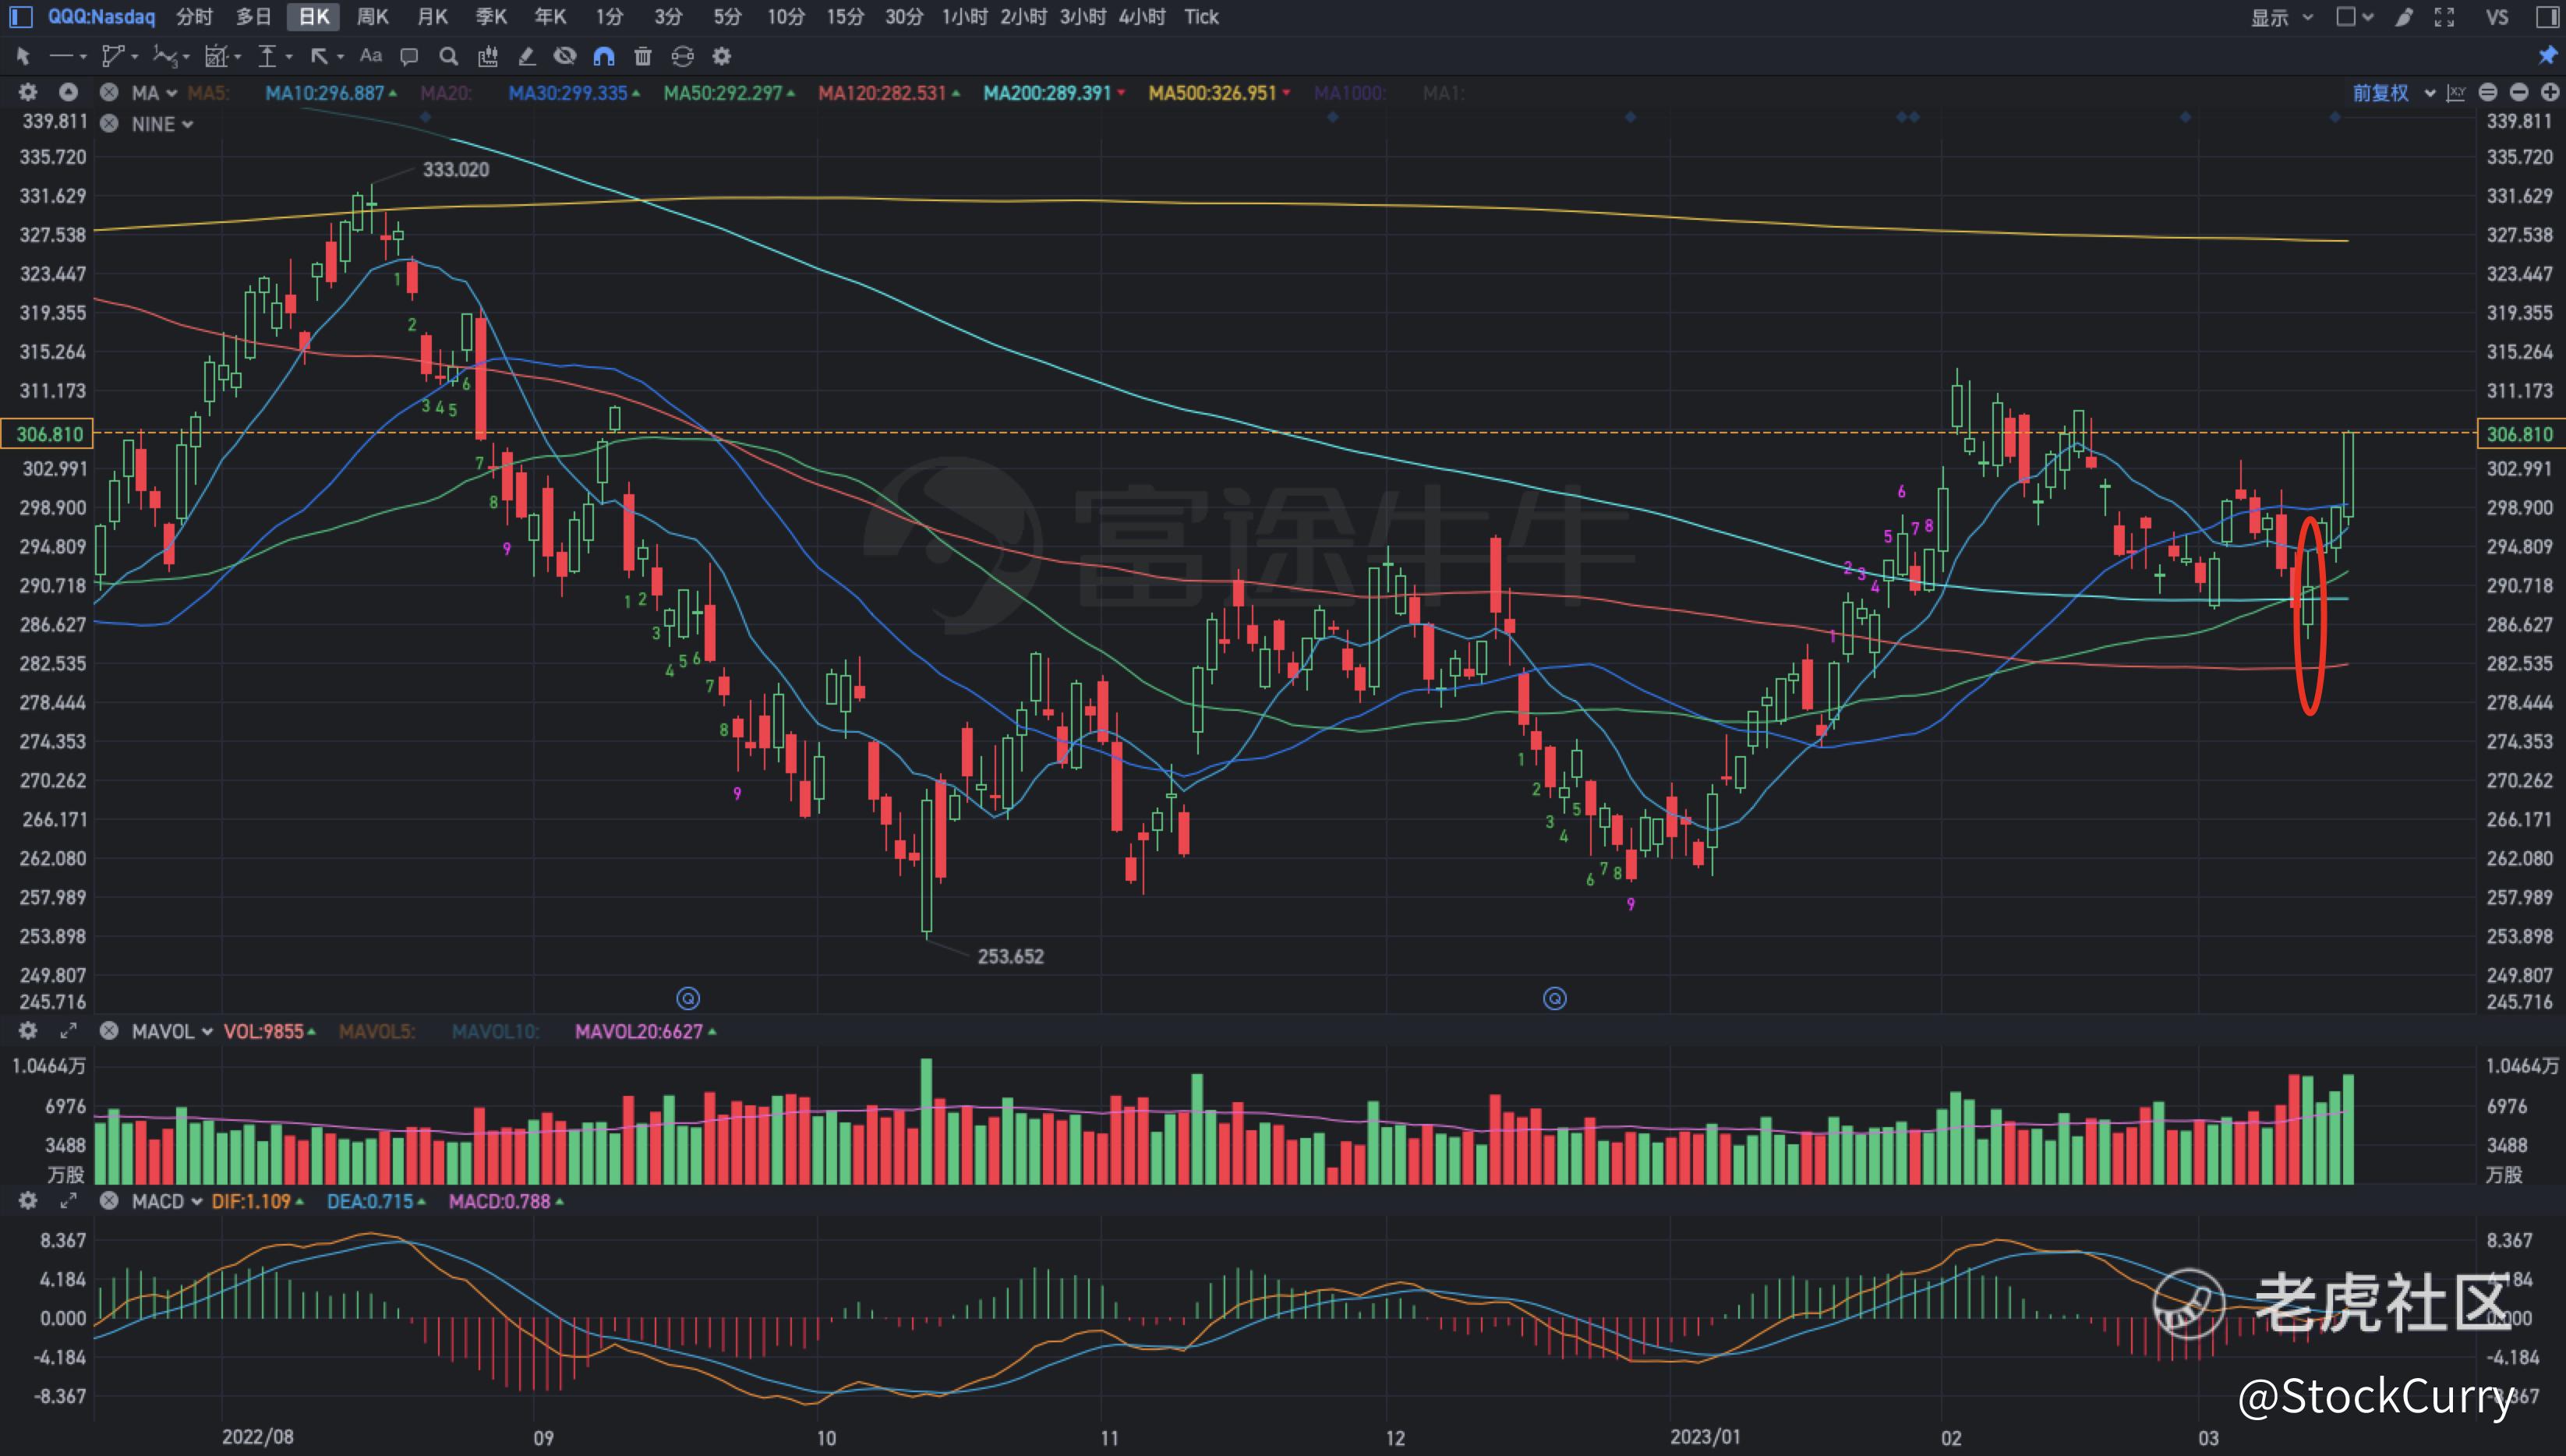Viewport: 2566px width, 1456px height.
Task: Toggle the right sidebar panel
Action: pyautogui.click(x=2547, y=17)
